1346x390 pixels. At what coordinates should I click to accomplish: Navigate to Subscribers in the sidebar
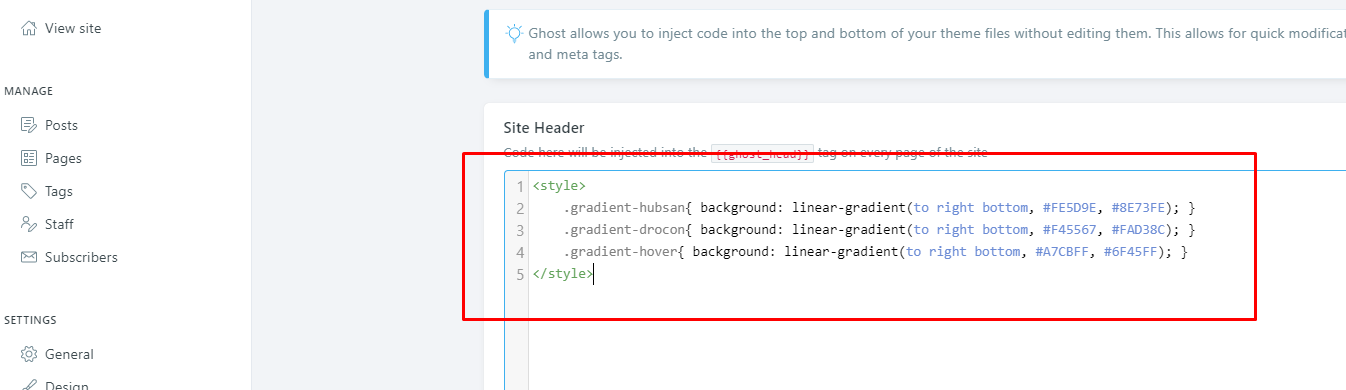click(x=81, y=257)
